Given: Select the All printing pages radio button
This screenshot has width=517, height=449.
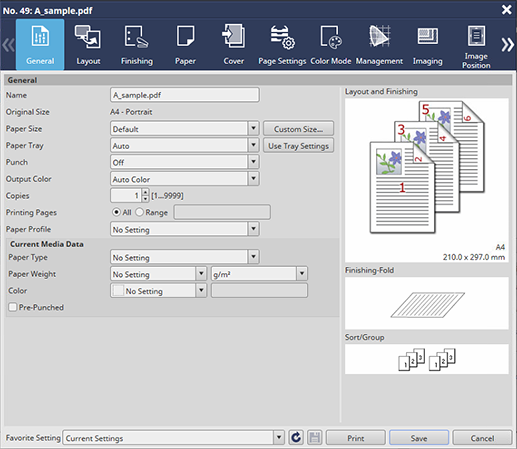Looking at the screenshot, I should click(x=116, y=212).
